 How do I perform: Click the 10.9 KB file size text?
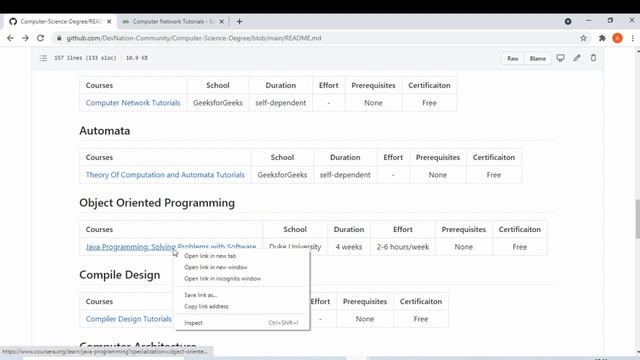click(137, 58)
